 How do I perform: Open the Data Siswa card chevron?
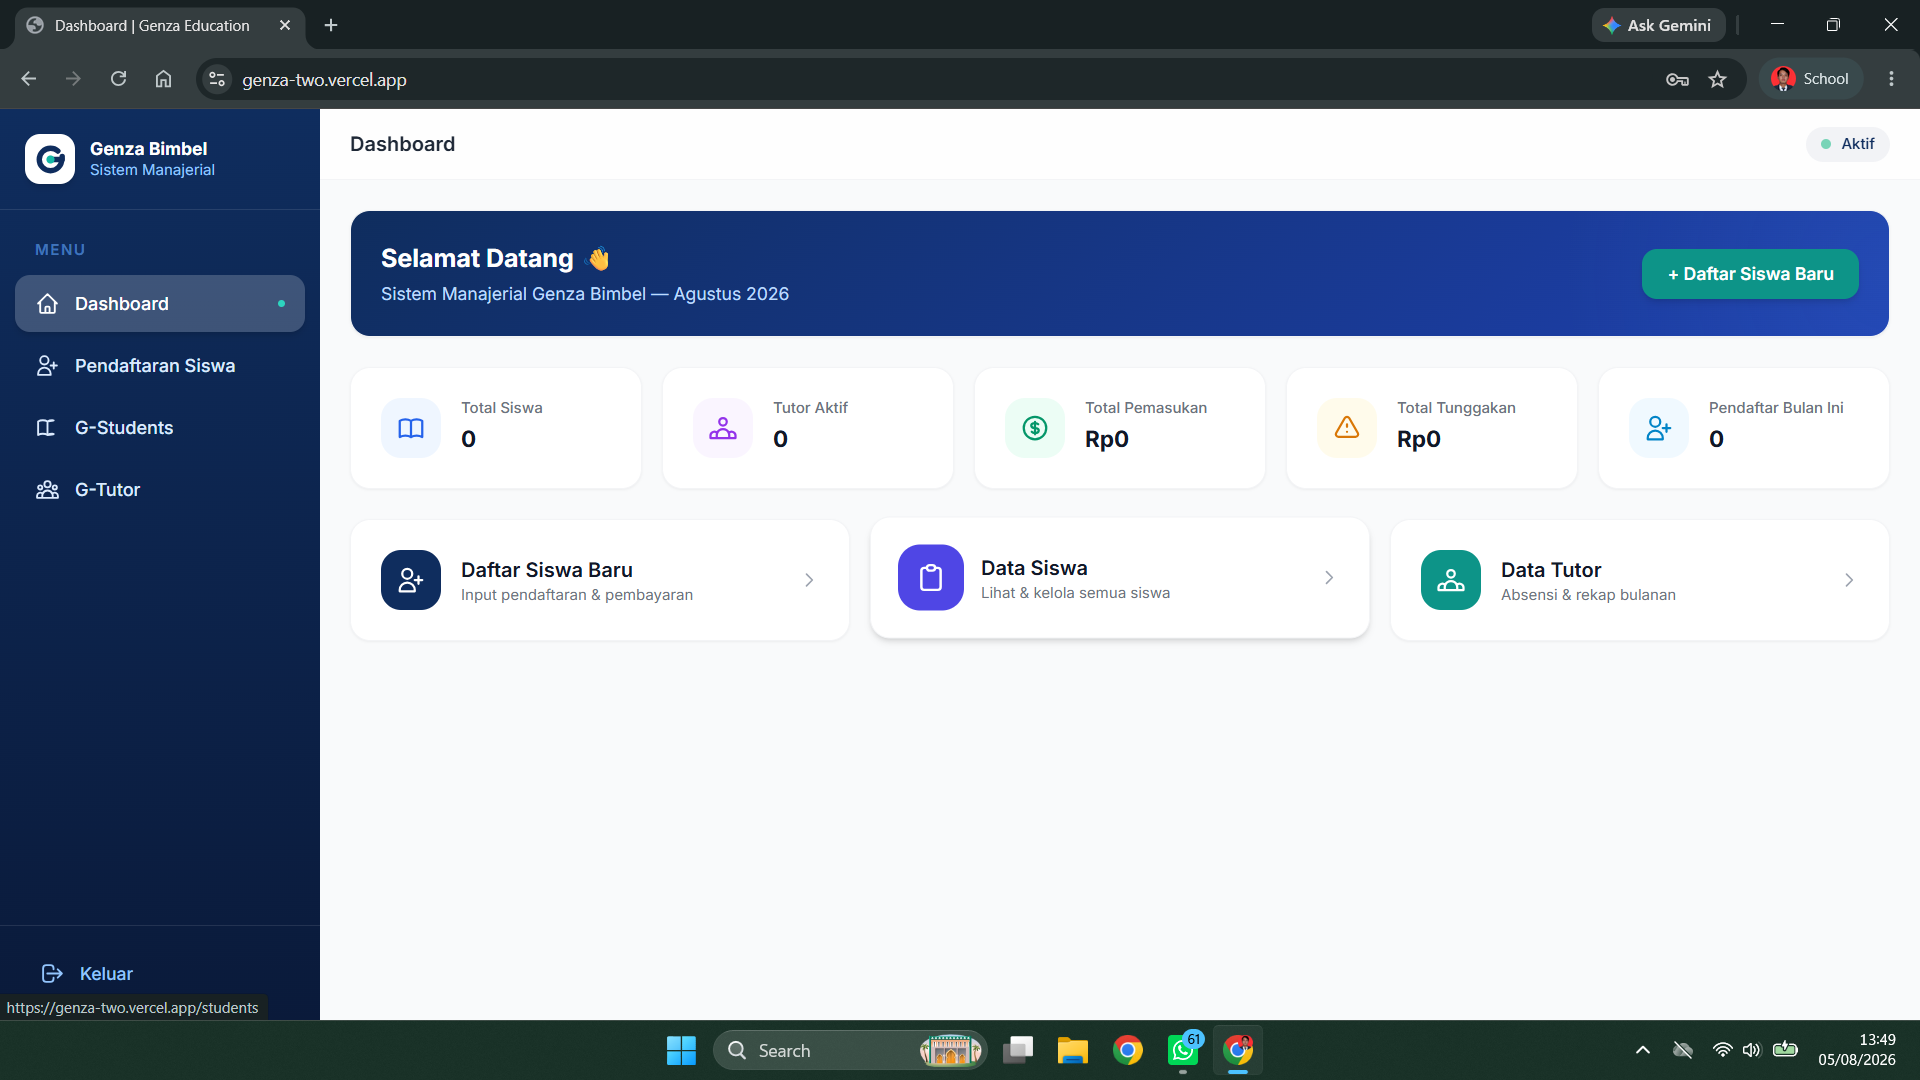1329,578
